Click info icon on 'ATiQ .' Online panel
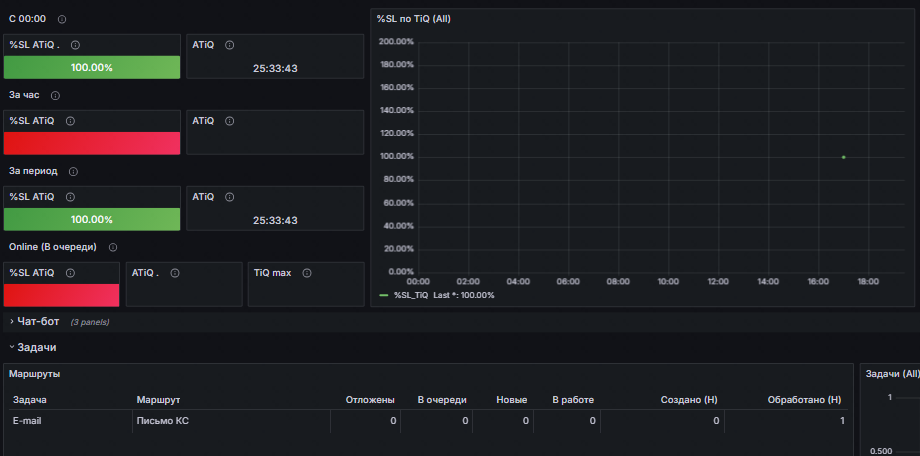 pos(174,273)
